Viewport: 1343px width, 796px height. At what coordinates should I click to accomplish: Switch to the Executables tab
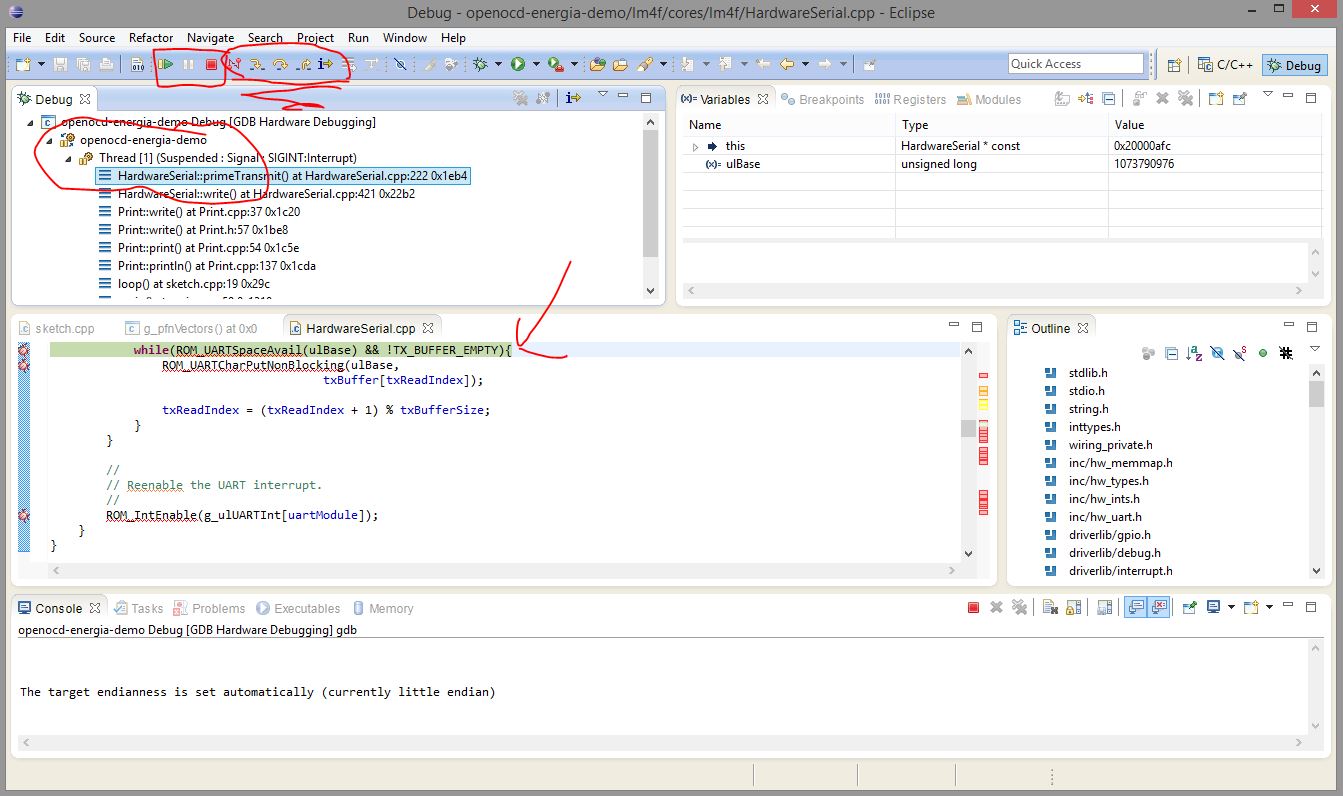pyautogui.click(x=298, y=608)
